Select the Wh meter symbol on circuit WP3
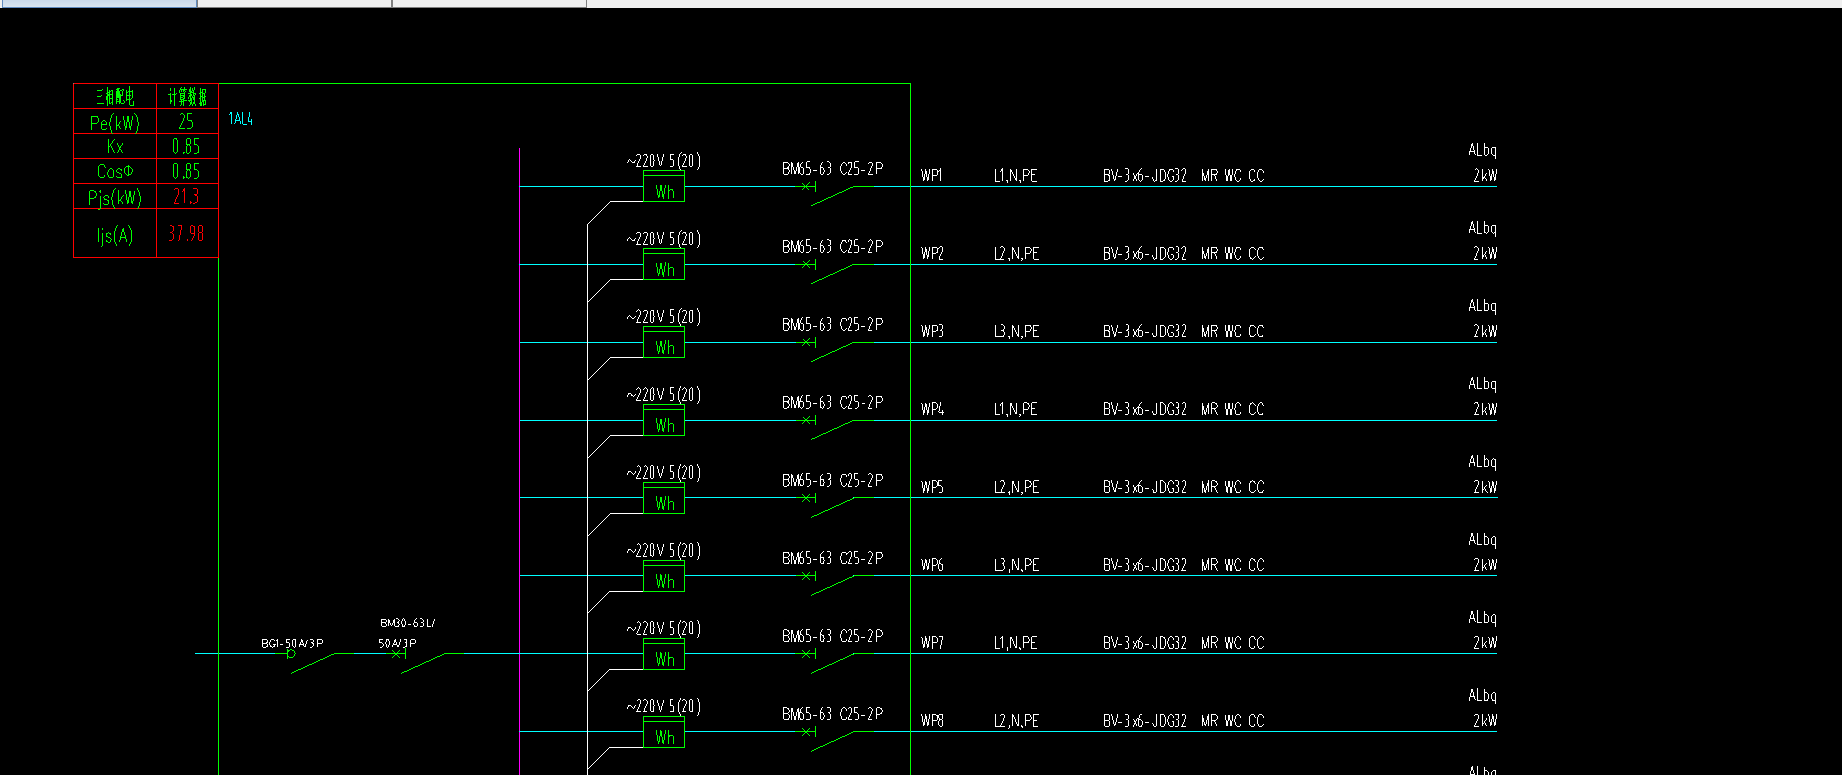 click(x=664, y=342)
